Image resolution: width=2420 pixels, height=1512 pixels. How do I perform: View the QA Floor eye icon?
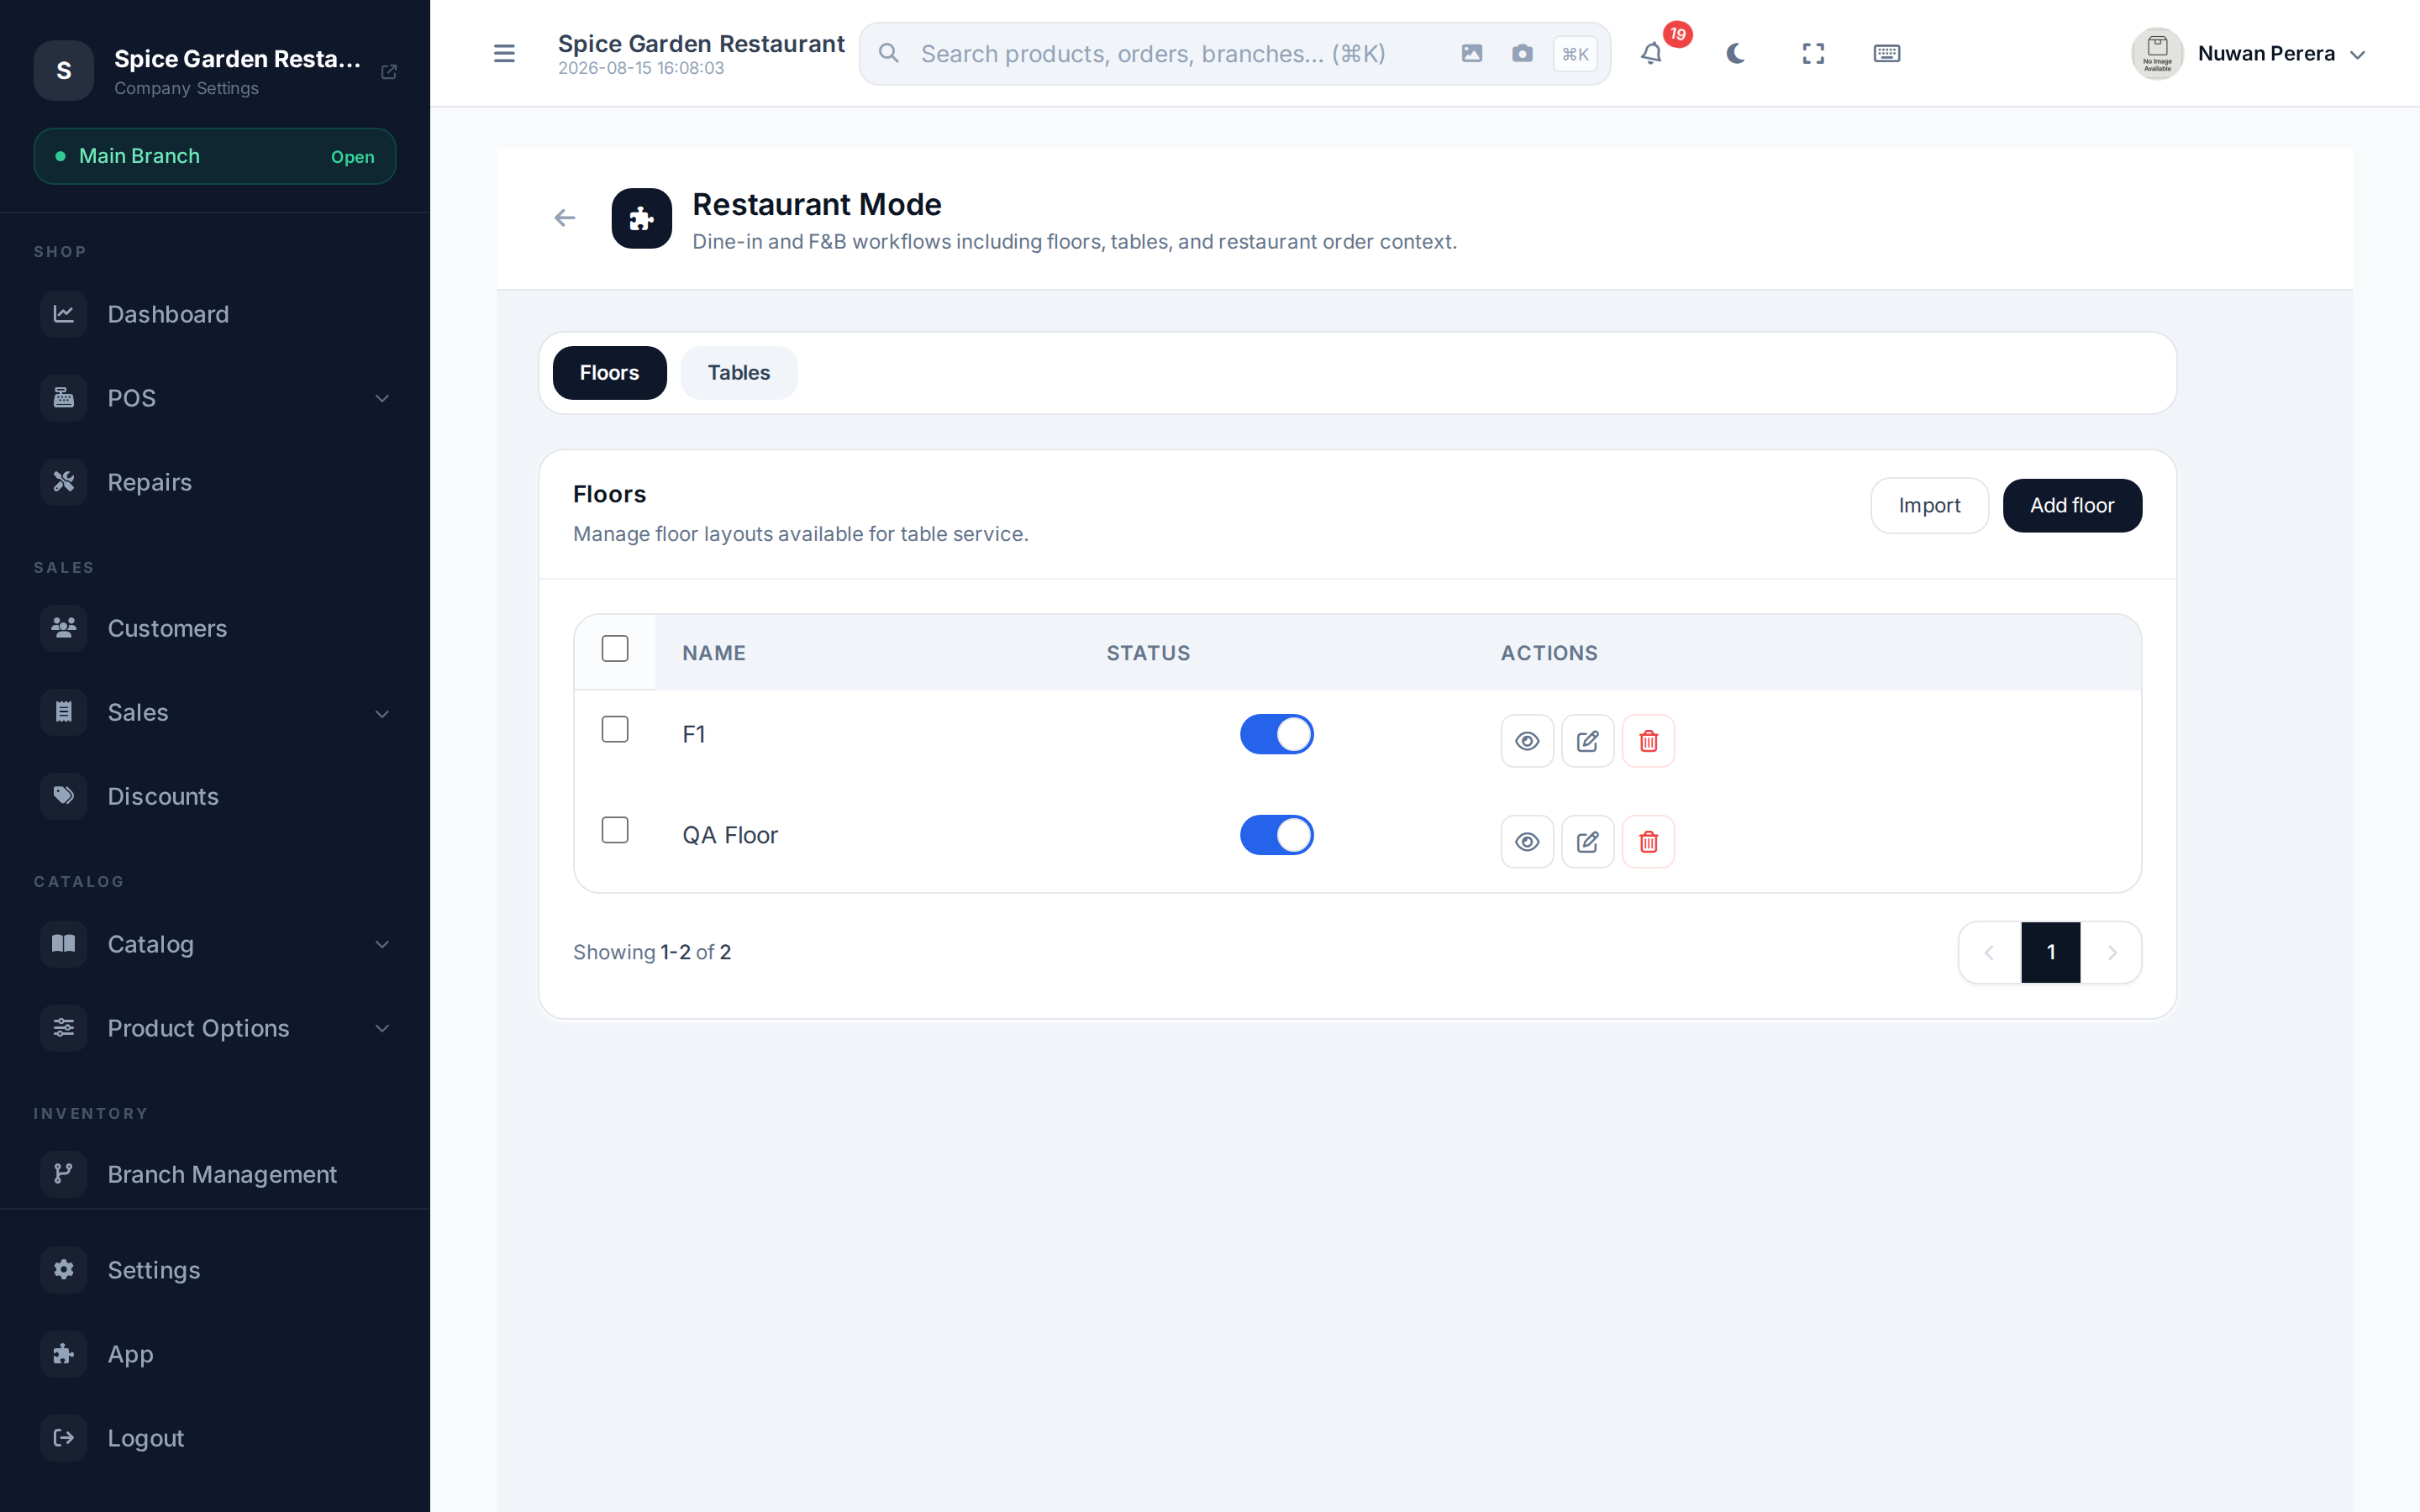coord(1526,842)
